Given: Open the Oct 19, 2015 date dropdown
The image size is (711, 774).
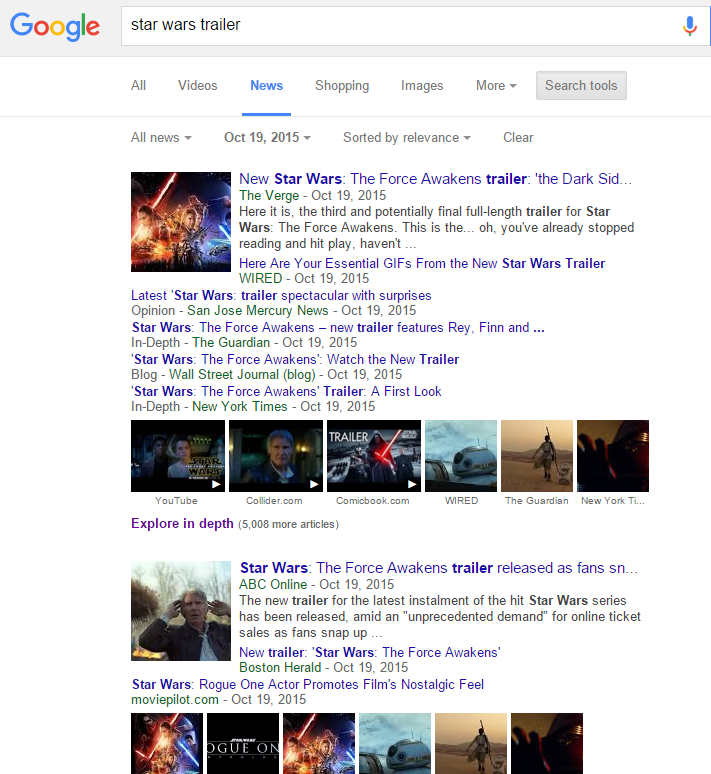Looking at the screenshot, I should 267,137.
